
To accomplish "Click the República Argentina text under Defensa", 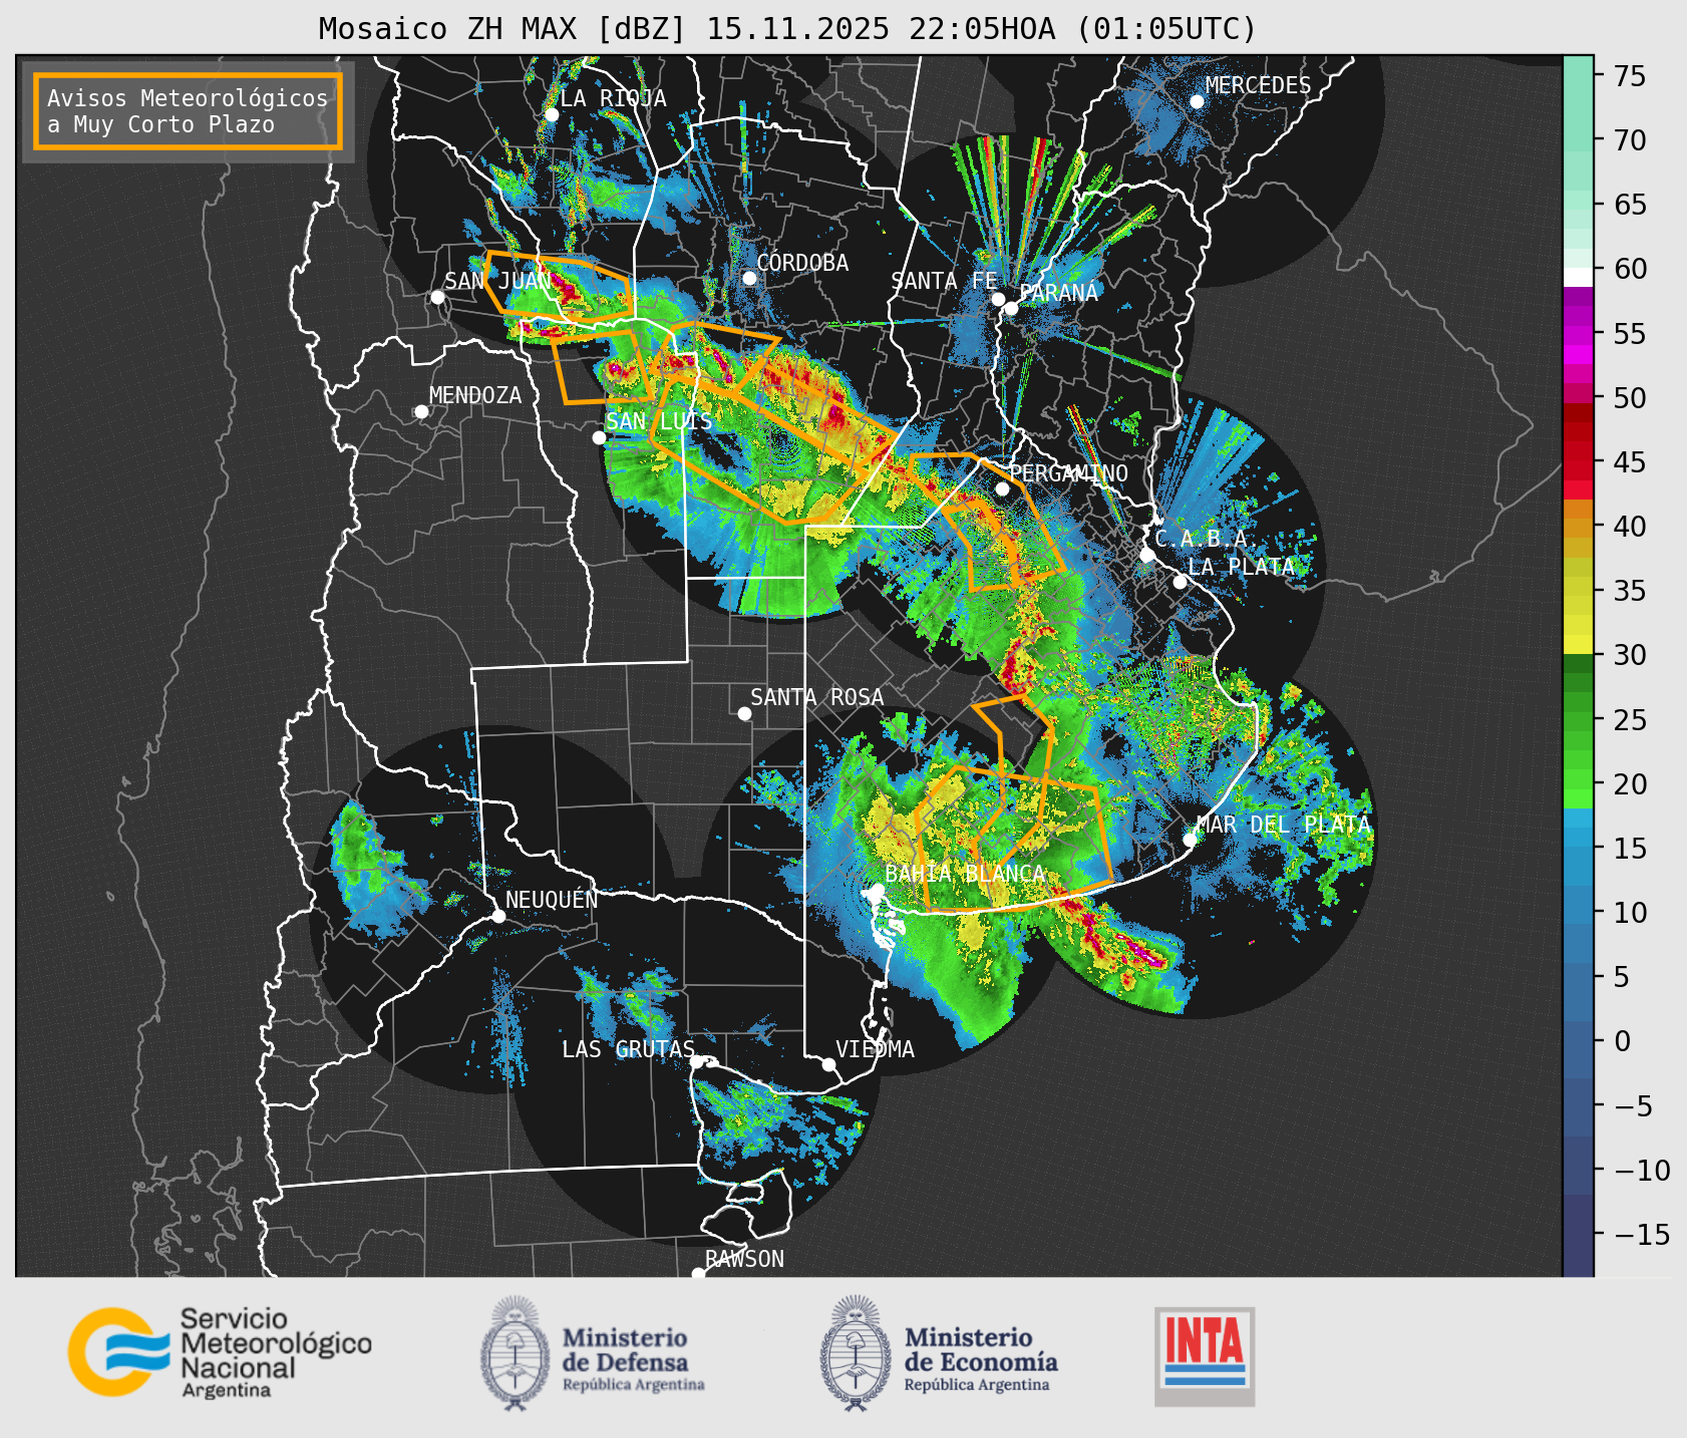I will click(x=633, y=1385).
